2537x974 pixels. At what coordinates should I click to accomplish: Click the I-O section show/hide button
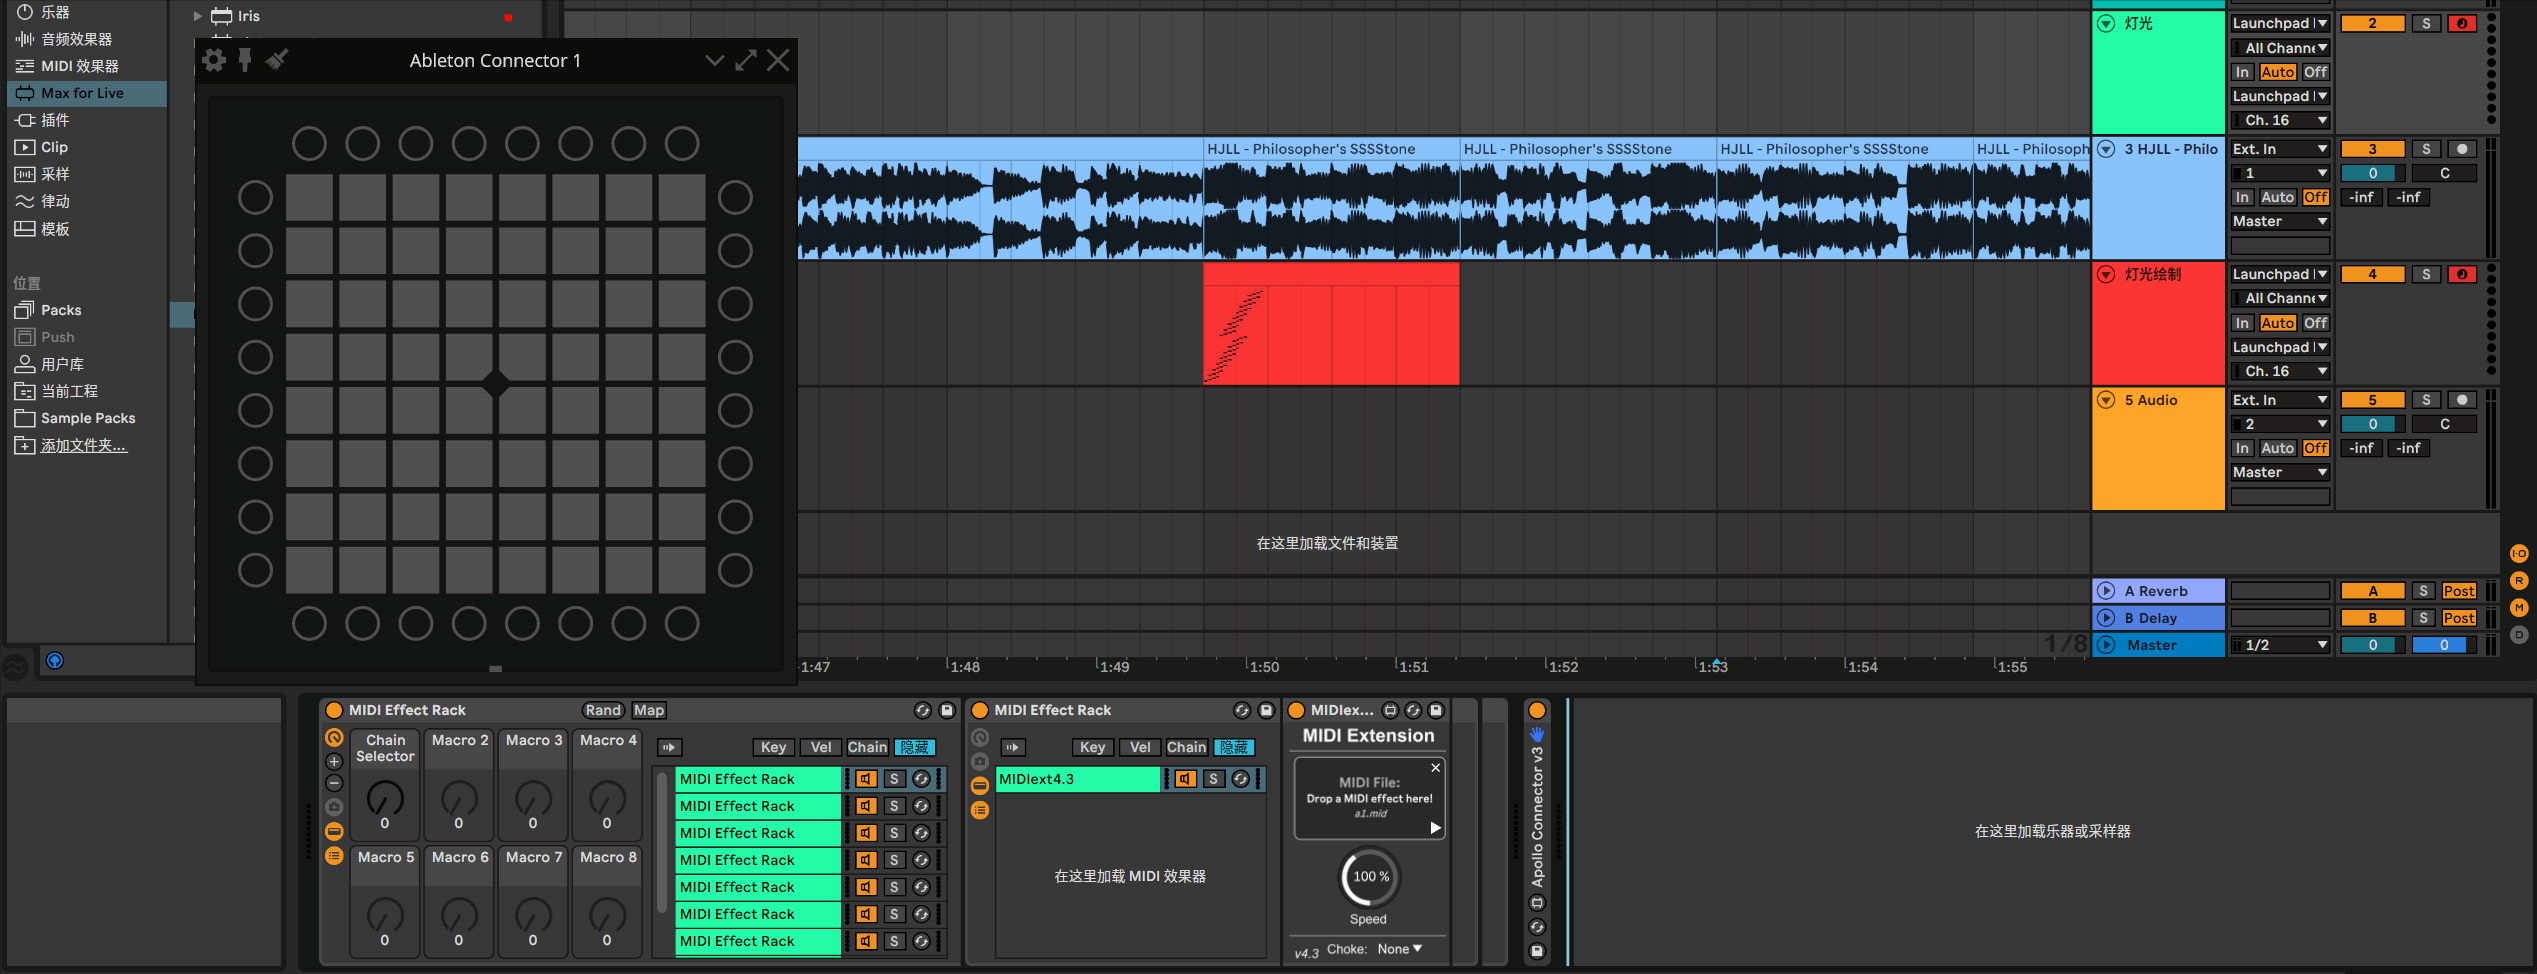2518,554
